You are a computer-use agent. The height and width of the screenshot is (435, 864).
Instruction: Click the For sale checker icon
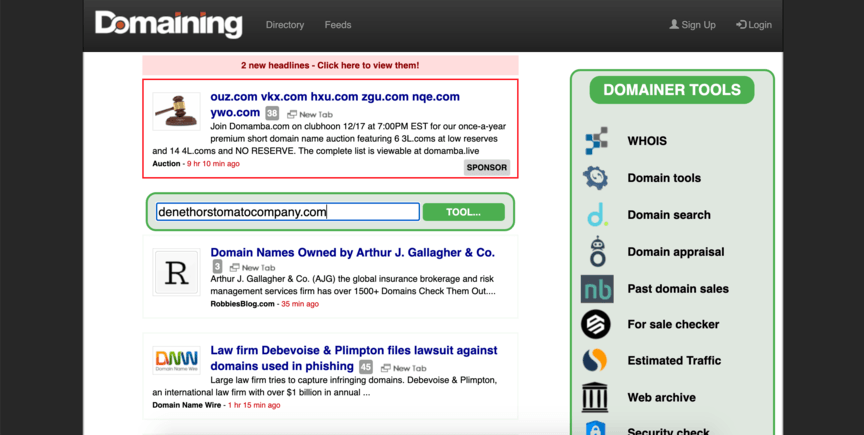click(596, 324)
